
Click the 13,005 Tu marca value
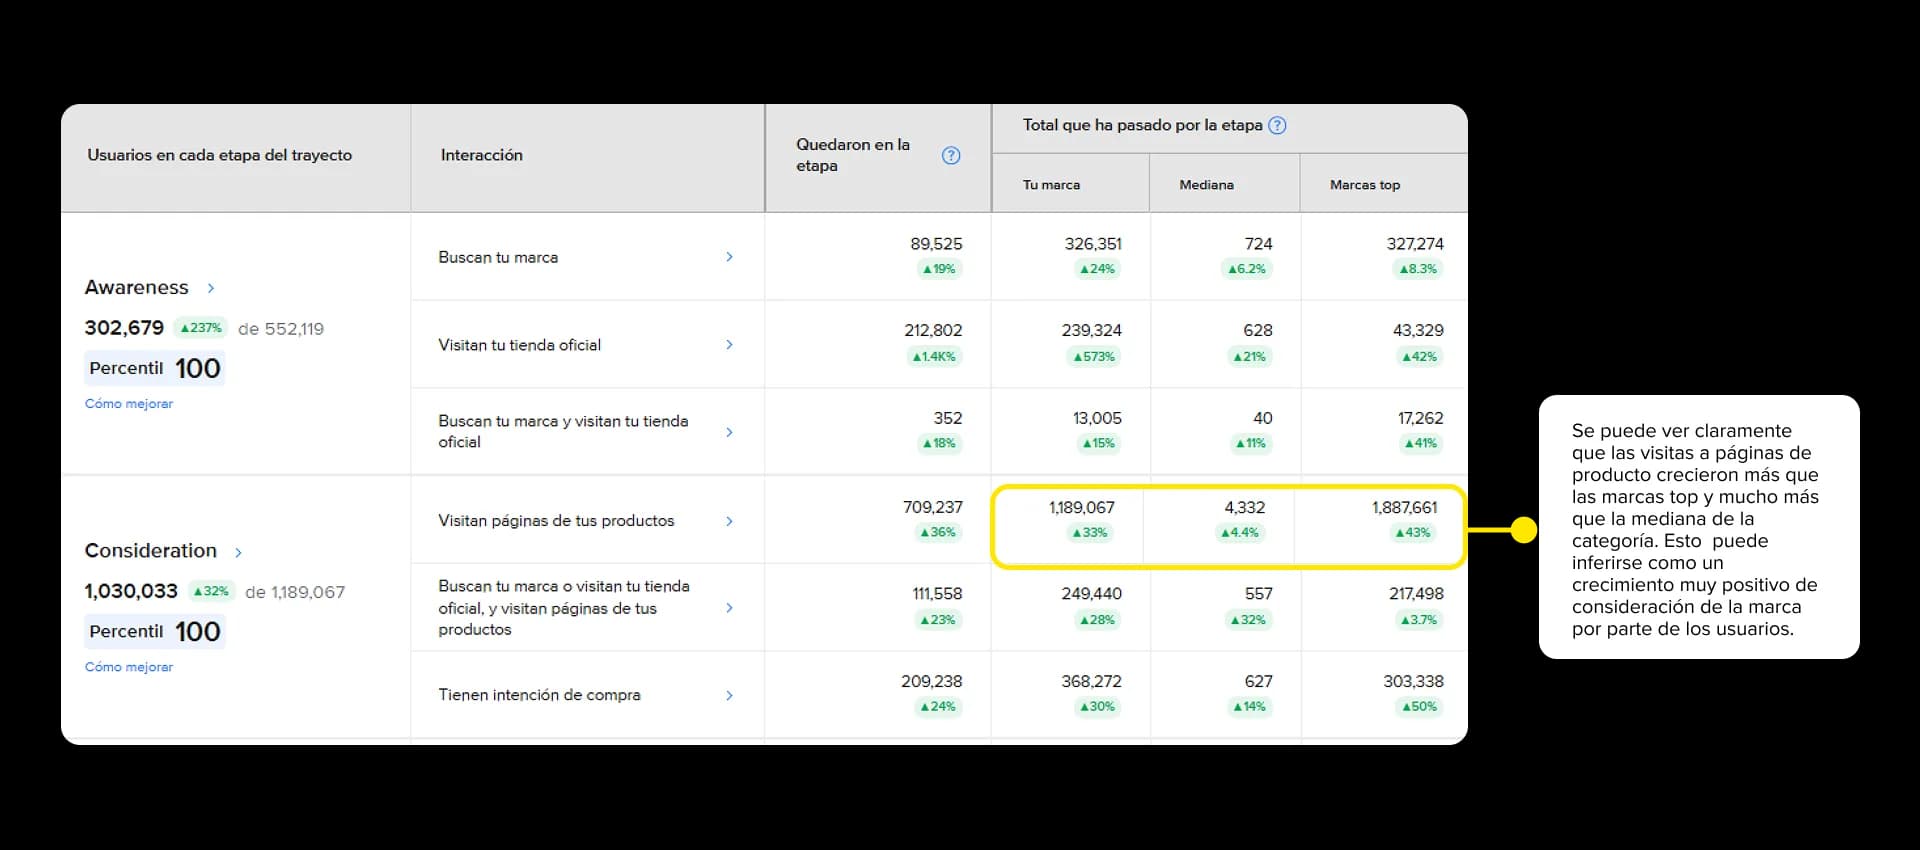[x=1097, y=418]
